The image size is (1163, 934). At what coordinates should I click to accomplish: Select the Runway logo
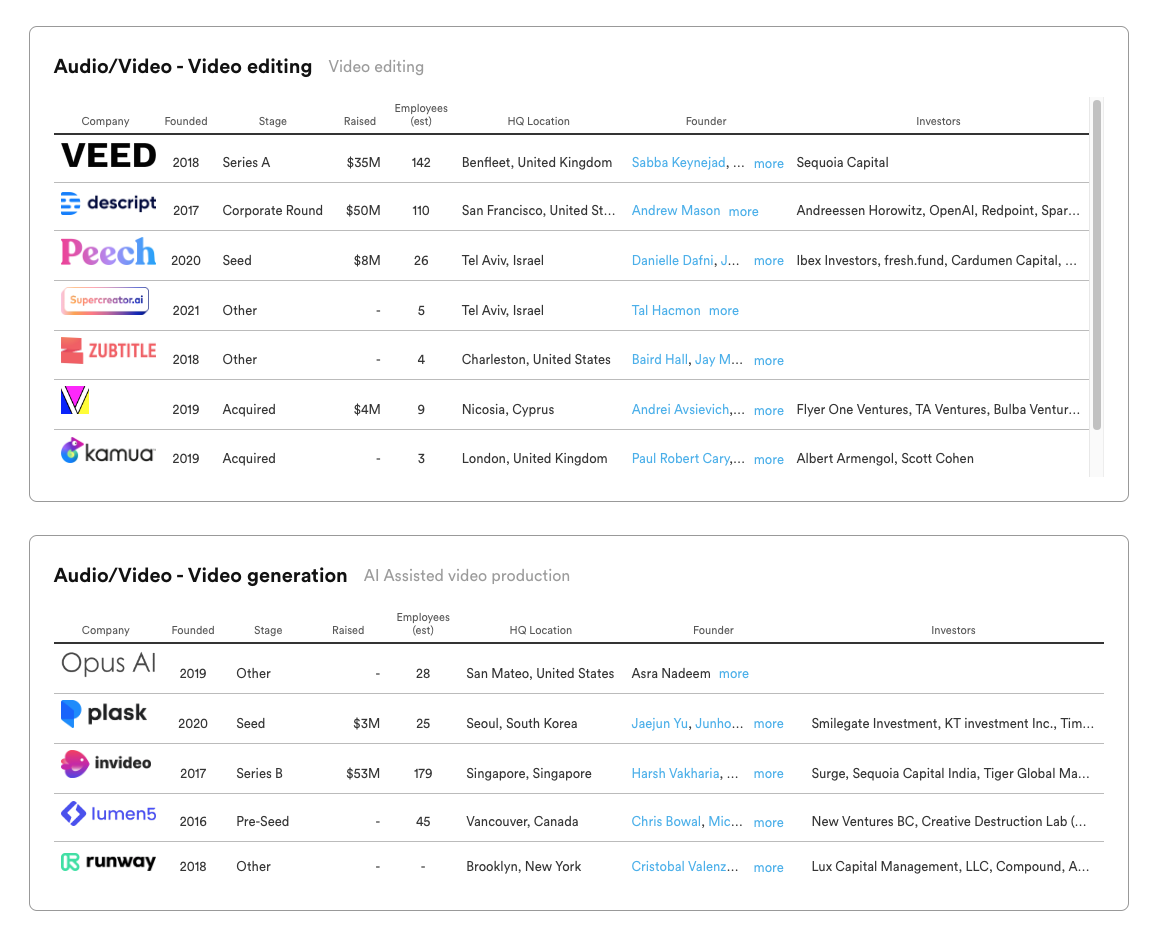[108, 861]
